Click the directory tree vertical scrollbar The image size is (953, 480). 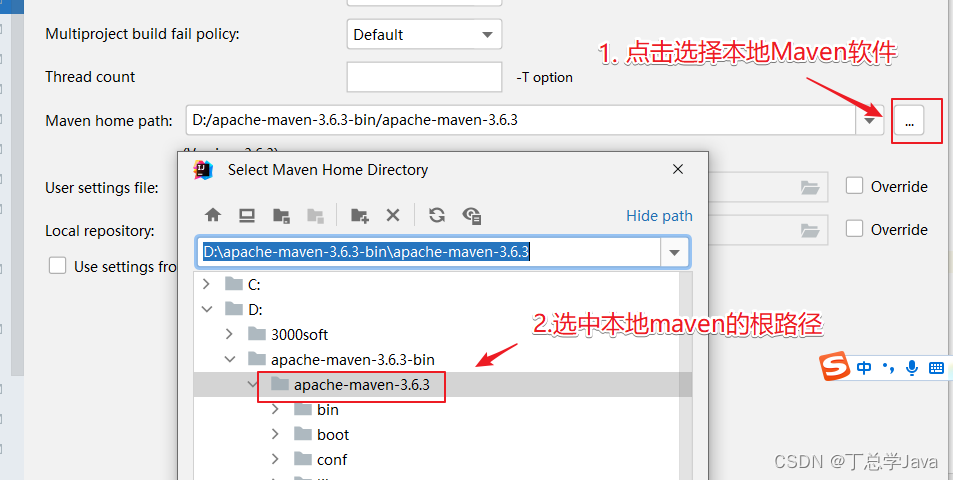(686, 375)
